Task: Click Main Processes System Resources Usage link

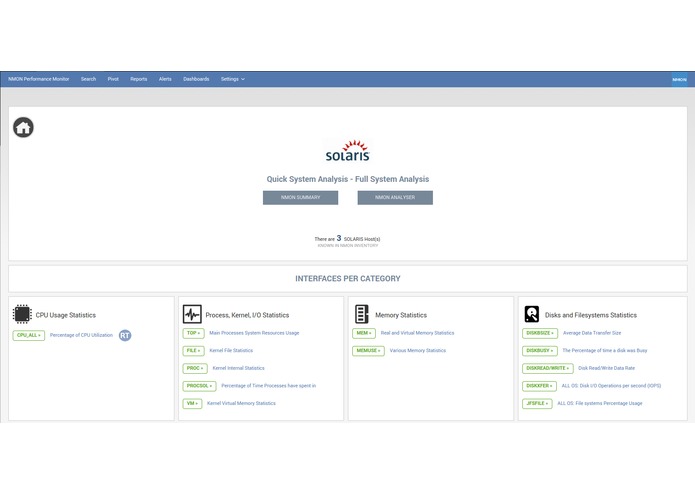Action: pos(254,333)
